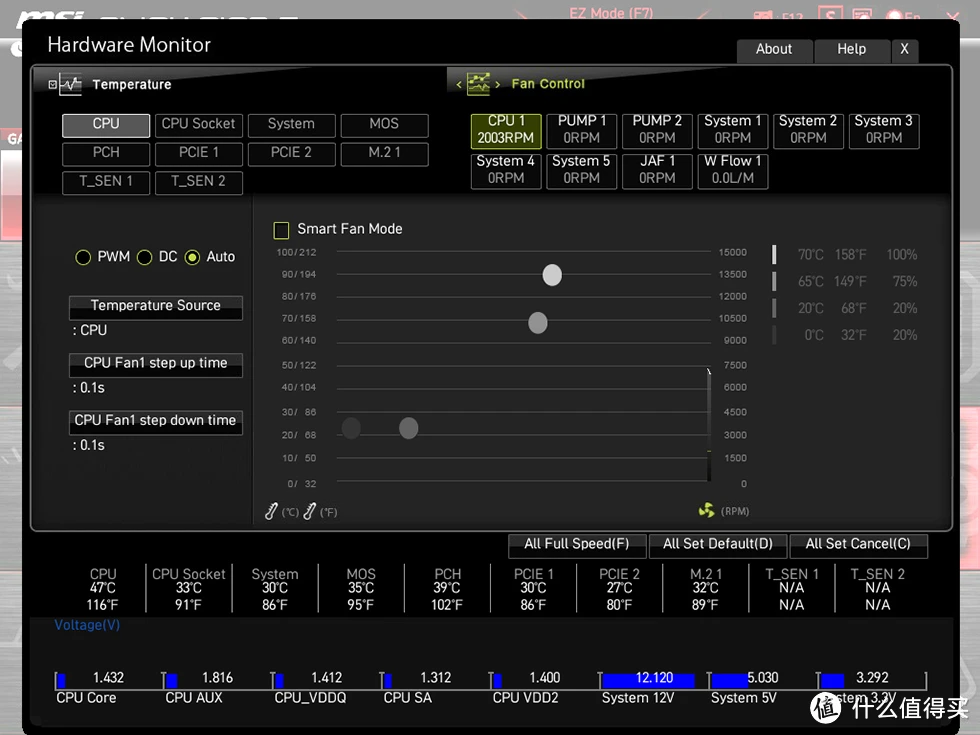Select the PWM radio button
980x735 pixels.
tap(83, 258)
